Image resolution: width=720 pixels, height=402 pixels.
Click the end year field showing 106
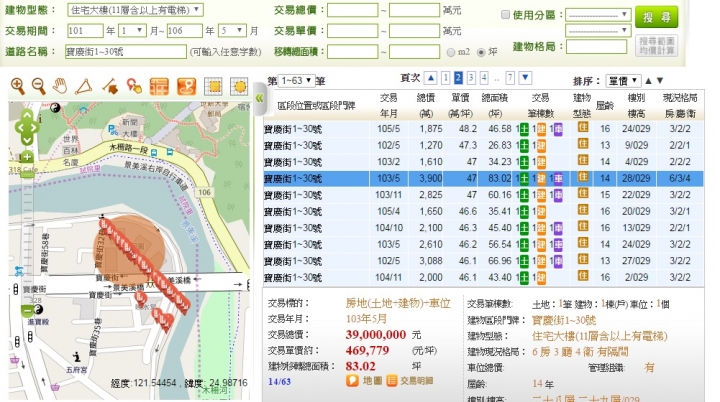click(184, 31)
